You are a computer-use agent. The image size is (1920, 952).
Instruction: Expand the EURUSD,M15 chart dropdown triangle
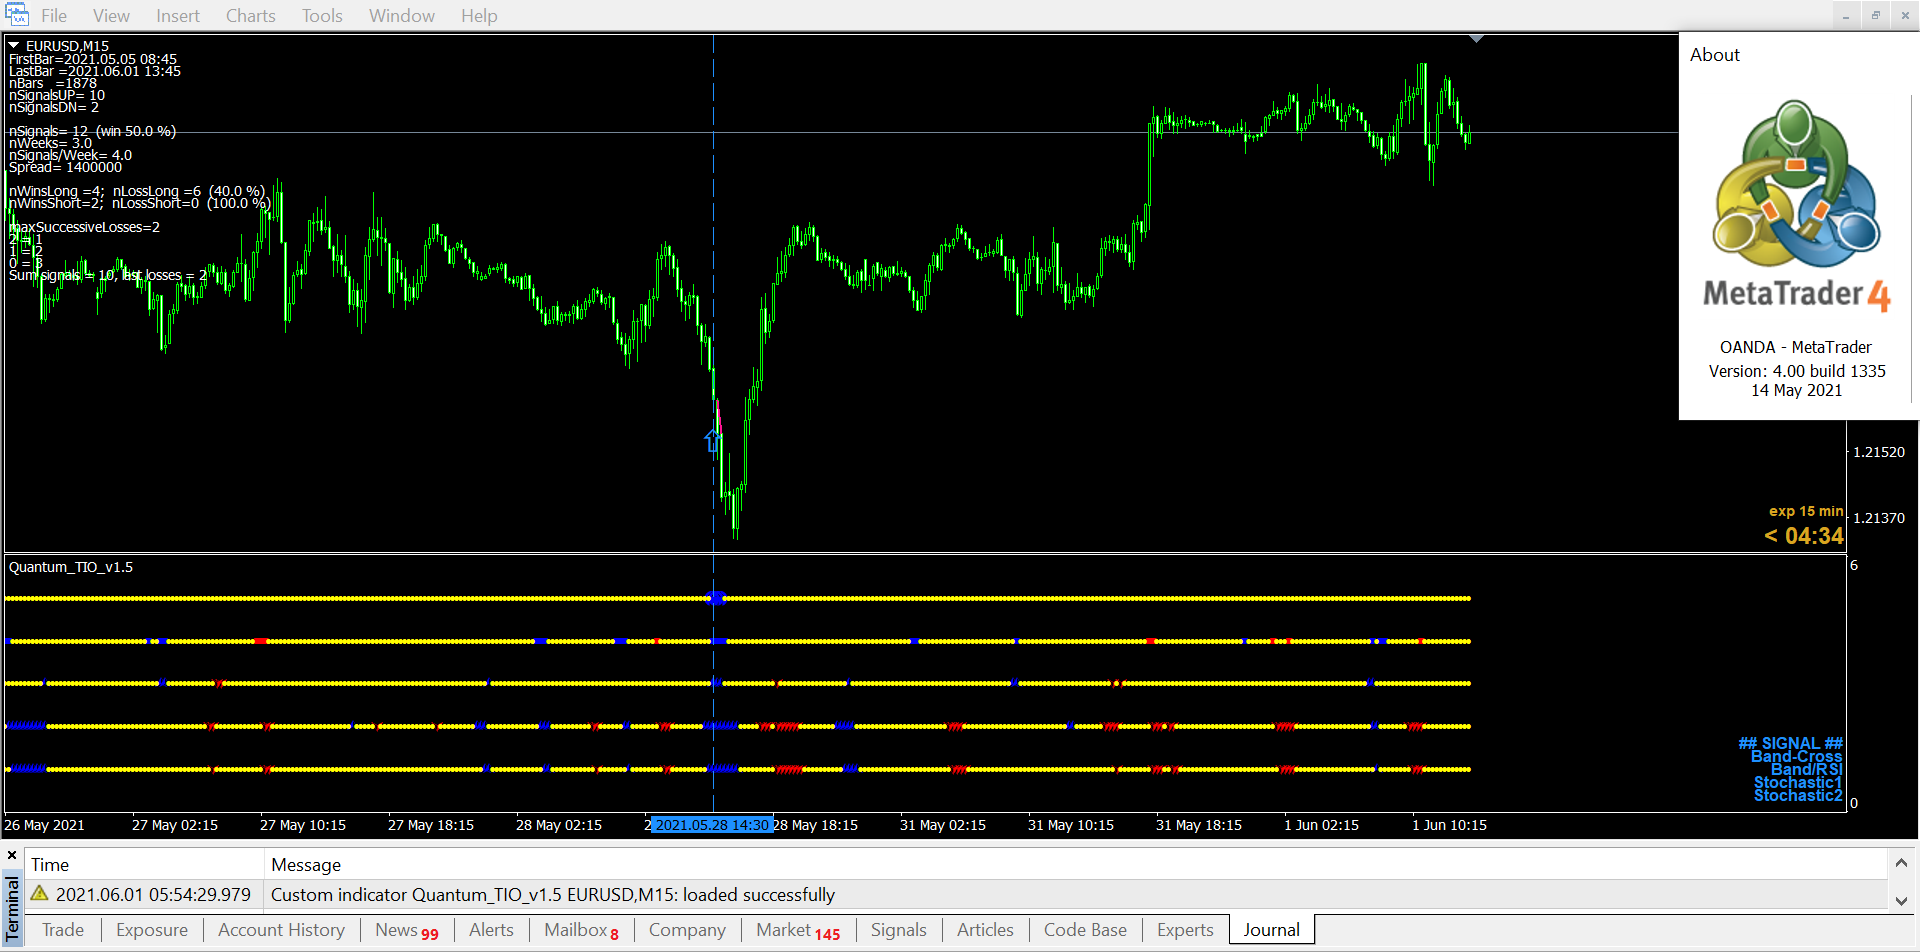14,46
